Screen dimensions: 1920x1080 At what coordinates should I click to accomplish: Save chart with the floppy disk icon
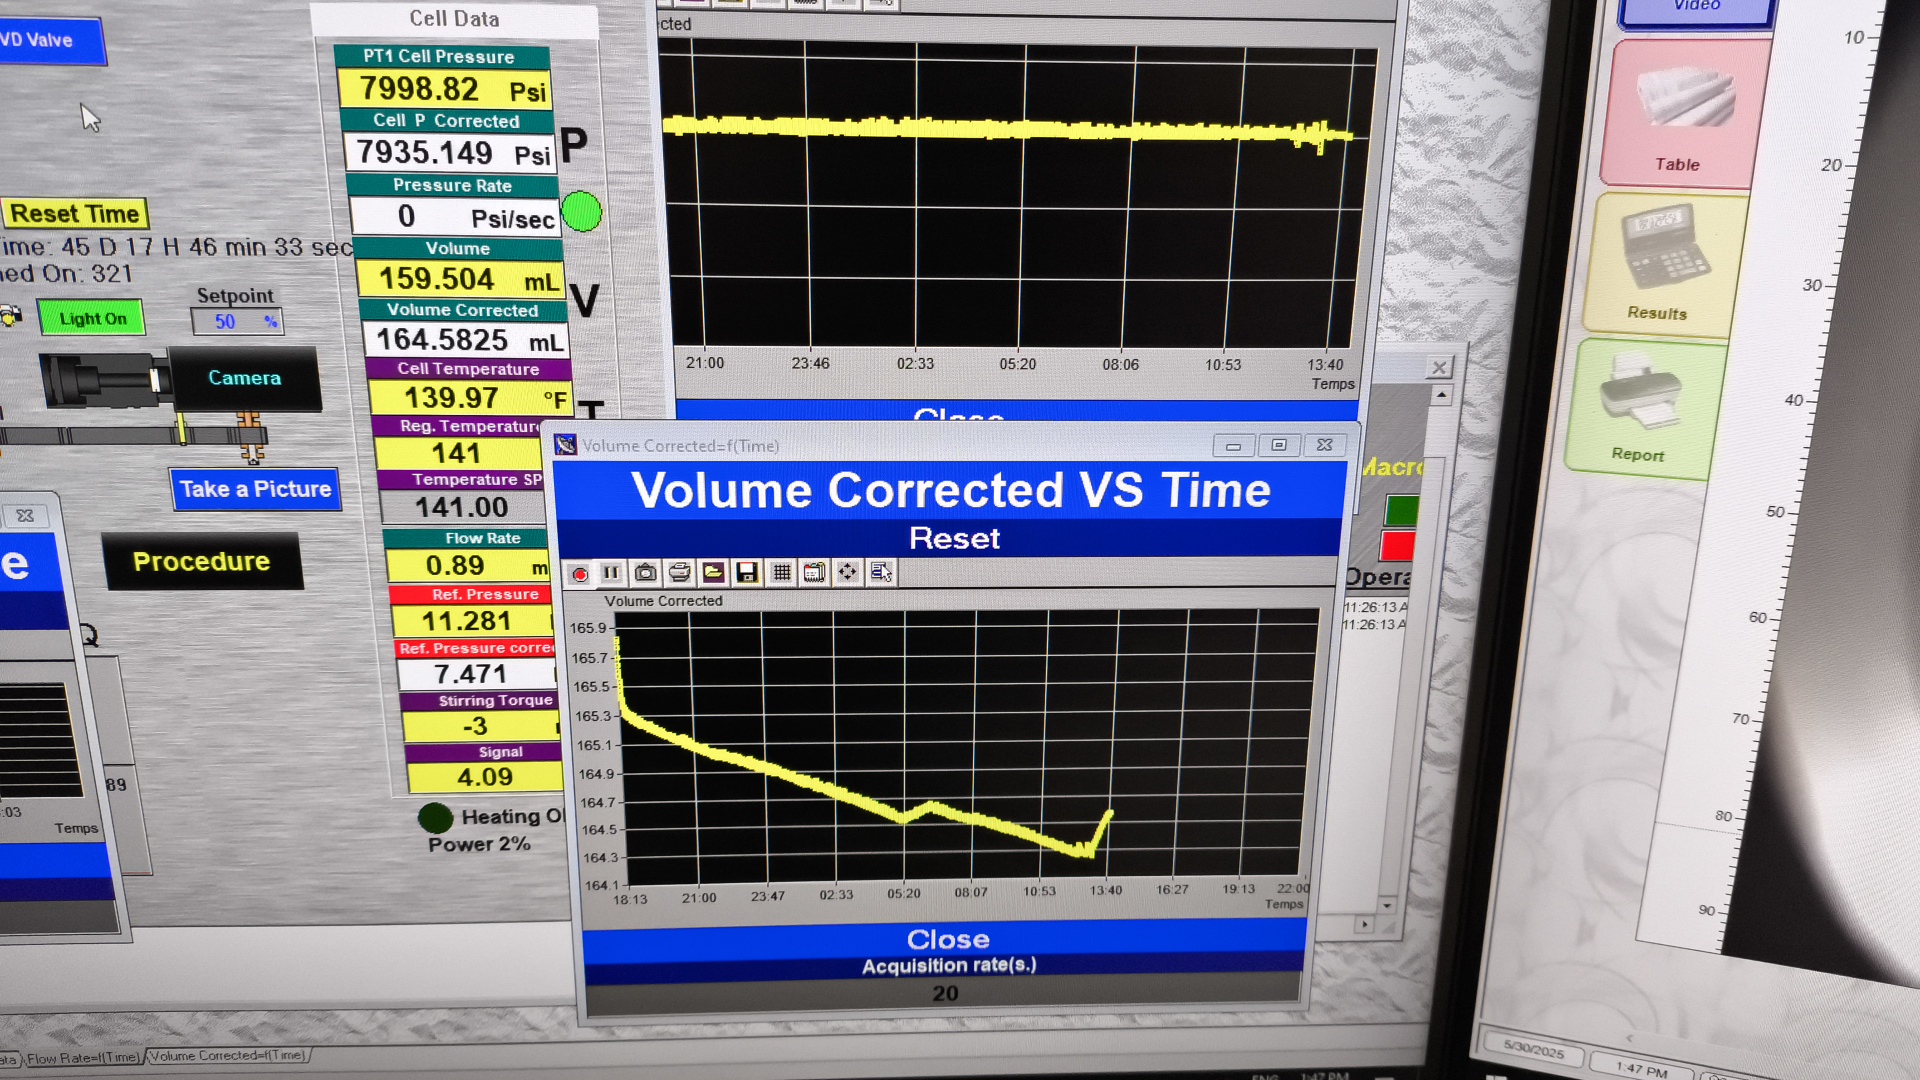[x=746, y=573]
